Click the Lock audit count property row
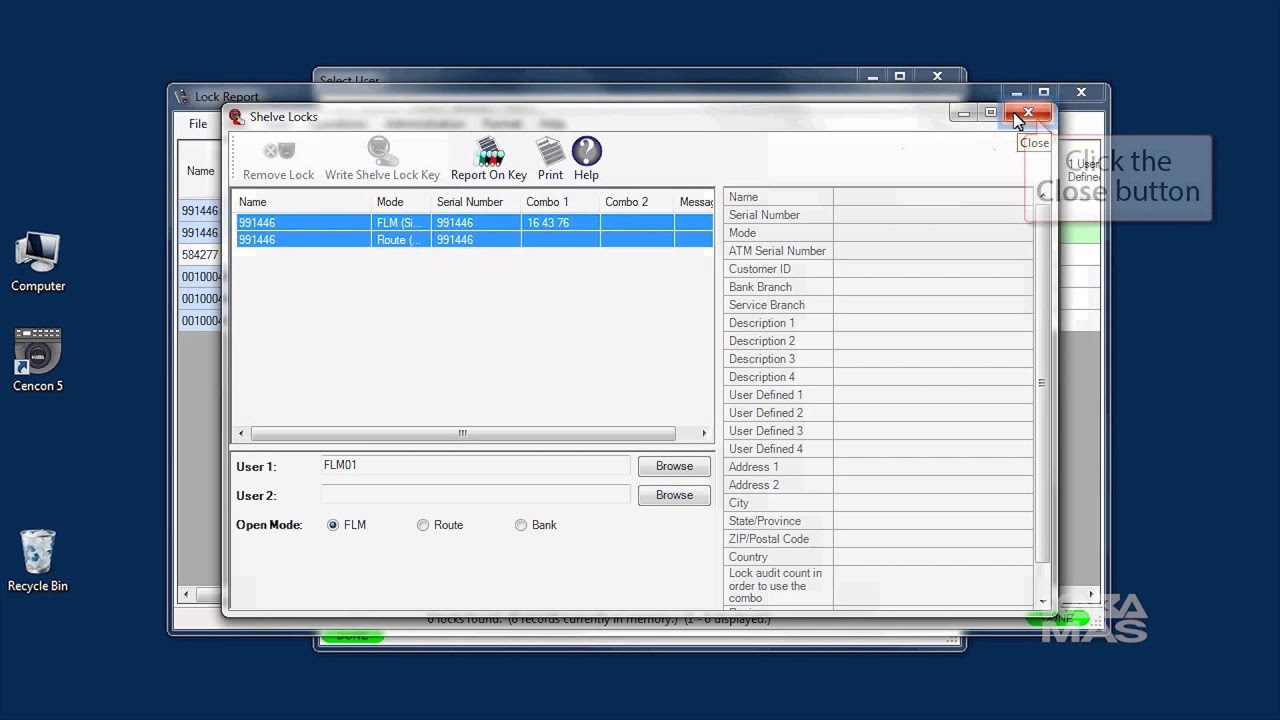Screen dimensions: 1280x720 tap(878, 586)
